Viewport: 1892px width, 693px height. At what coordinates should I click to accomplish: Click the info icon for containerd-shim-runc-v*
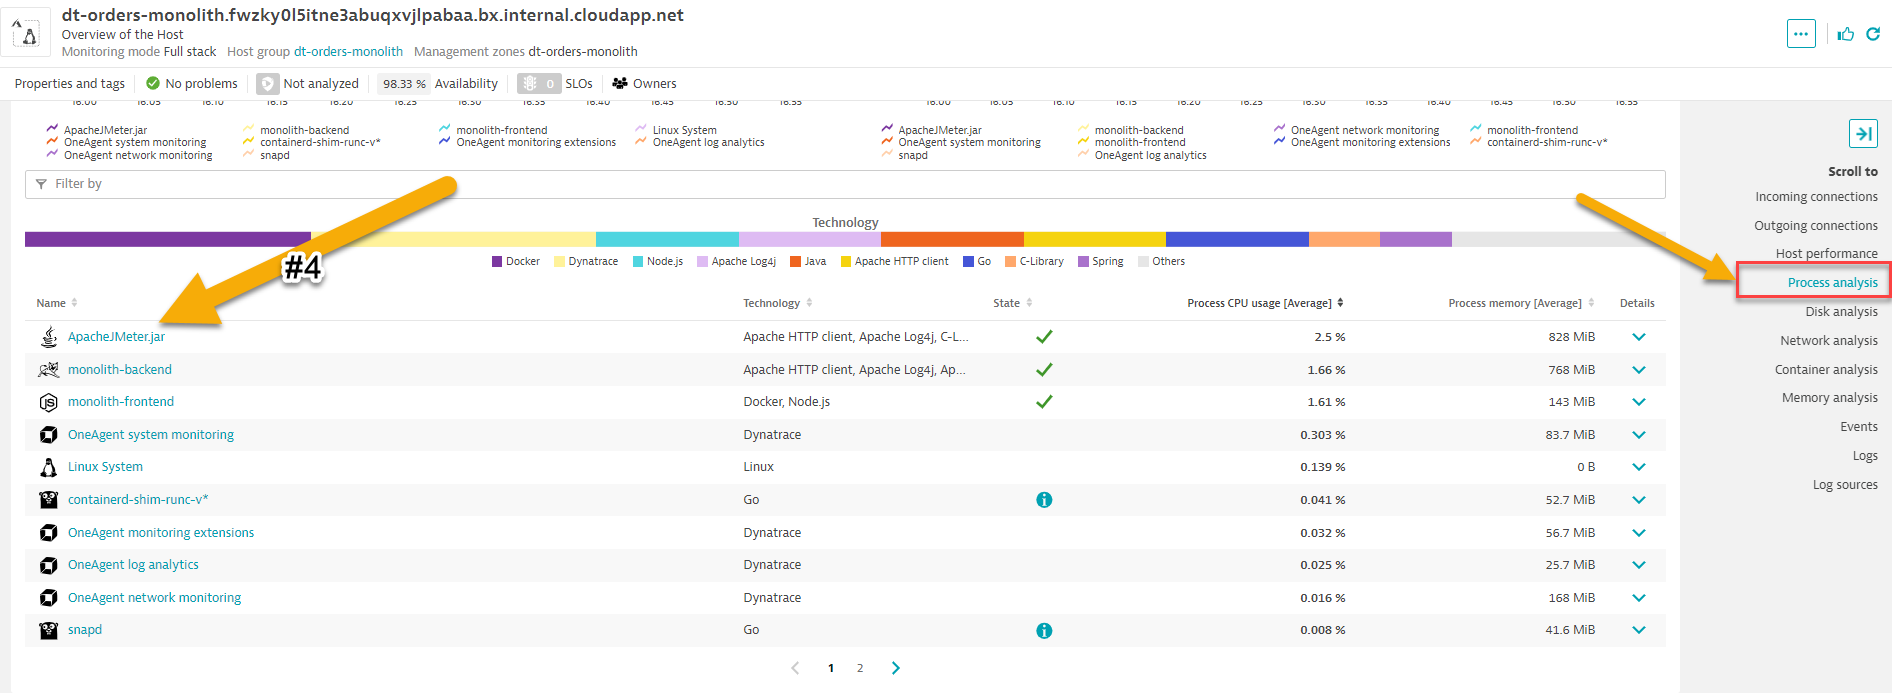click(1044, 500)
